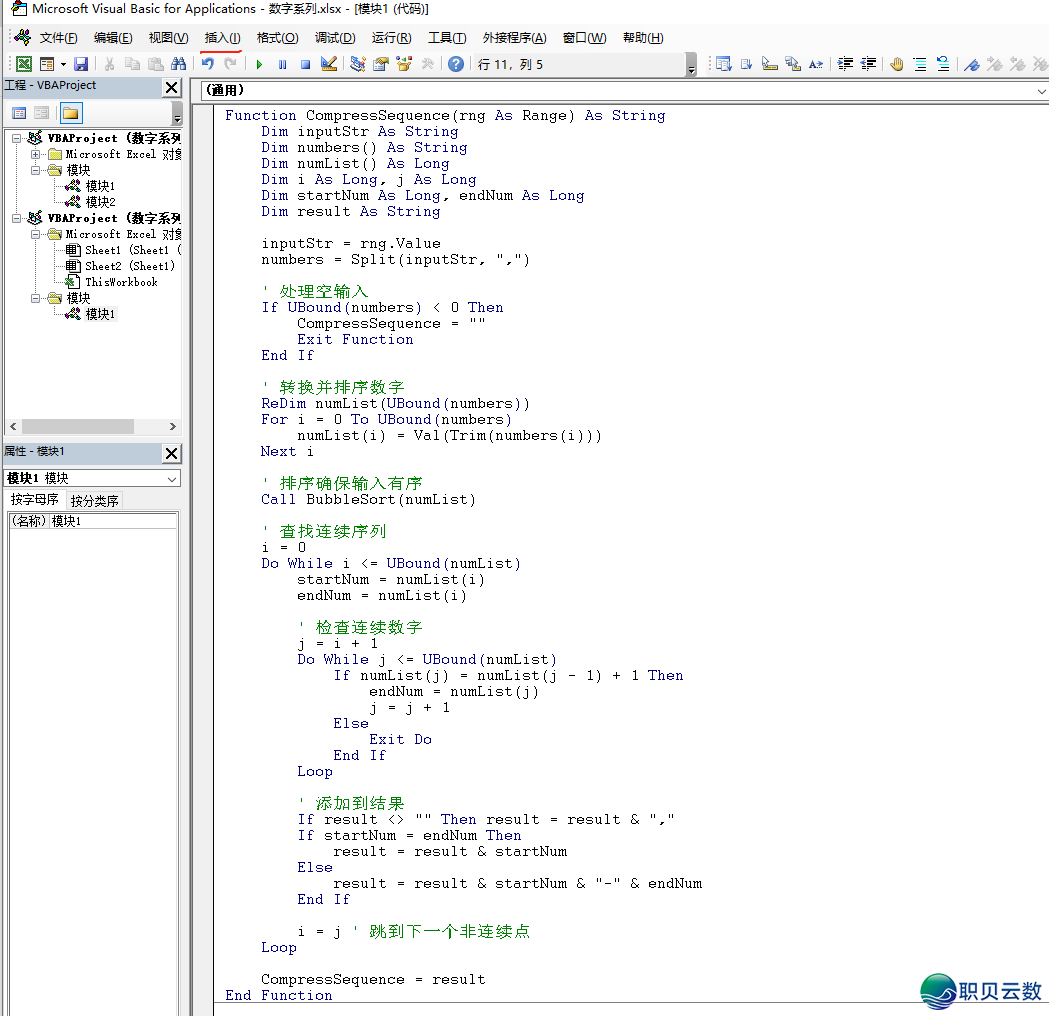
Task: Stop execution with the Reset square button
Action: click(x=305, y=64)
